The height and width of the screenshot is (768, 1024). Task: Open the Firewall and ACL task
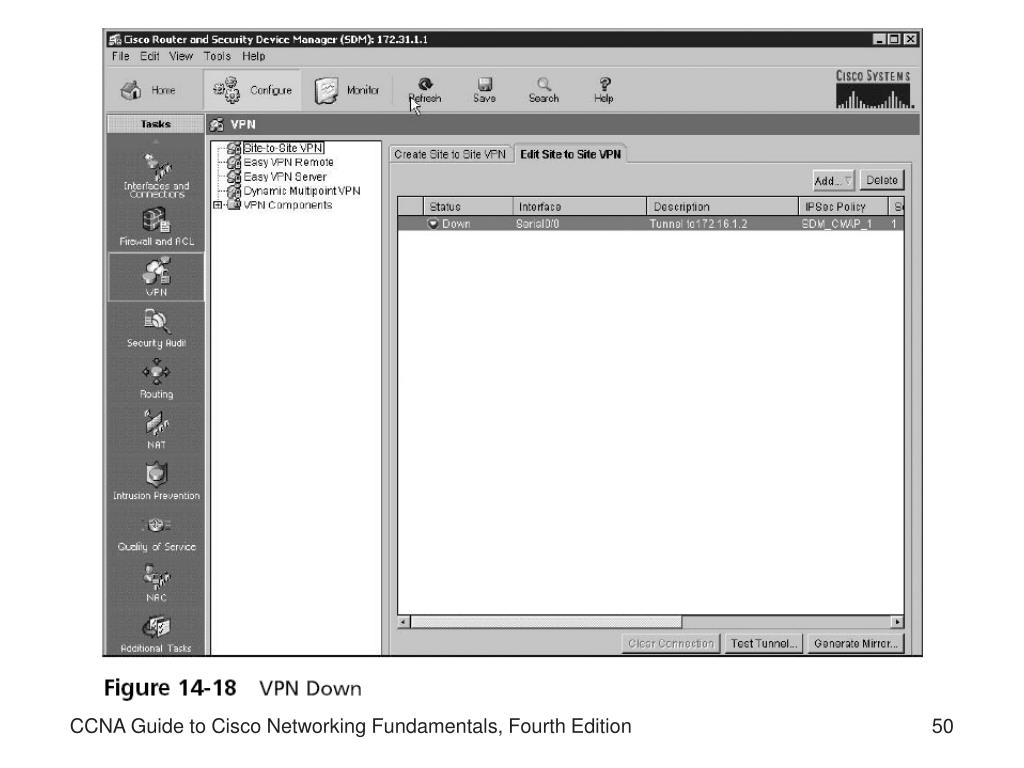[157, 227]
